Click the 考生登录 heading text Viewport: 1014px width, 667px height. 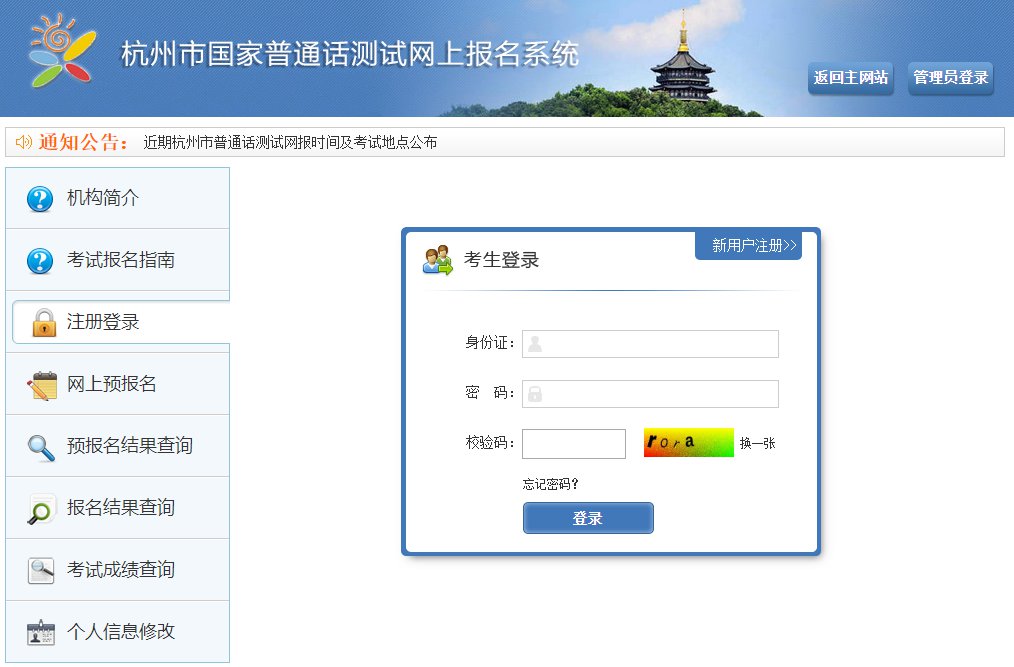pyautogui.click(x=501, y=260)
